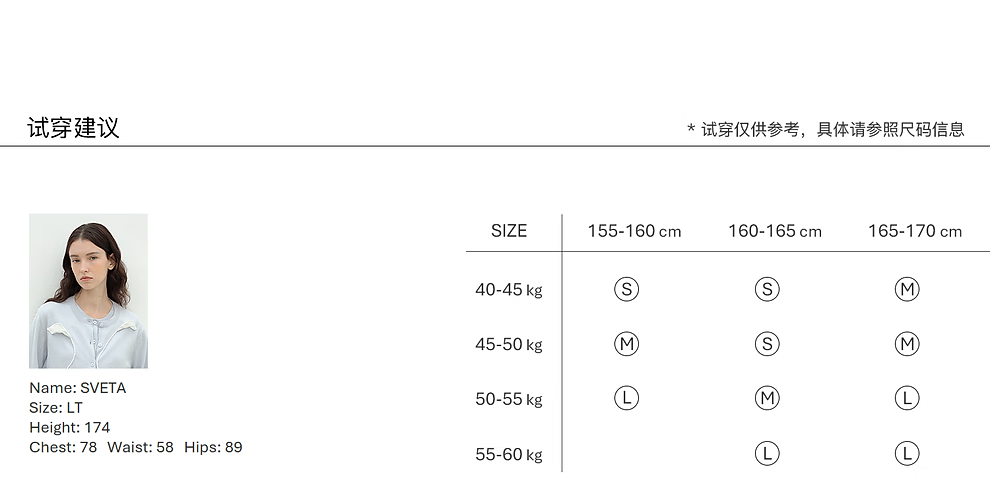
Task: Click the S size circle for 40-45 kg, 155-160 cm
Action: click(626, 290)
